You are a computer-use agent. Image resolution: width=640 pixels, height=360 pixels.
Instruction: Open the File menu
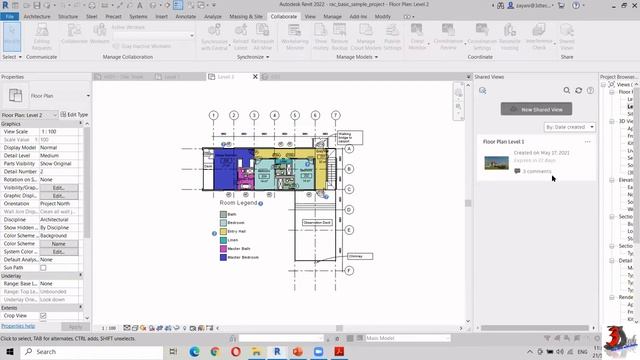[x=9, y=16]
